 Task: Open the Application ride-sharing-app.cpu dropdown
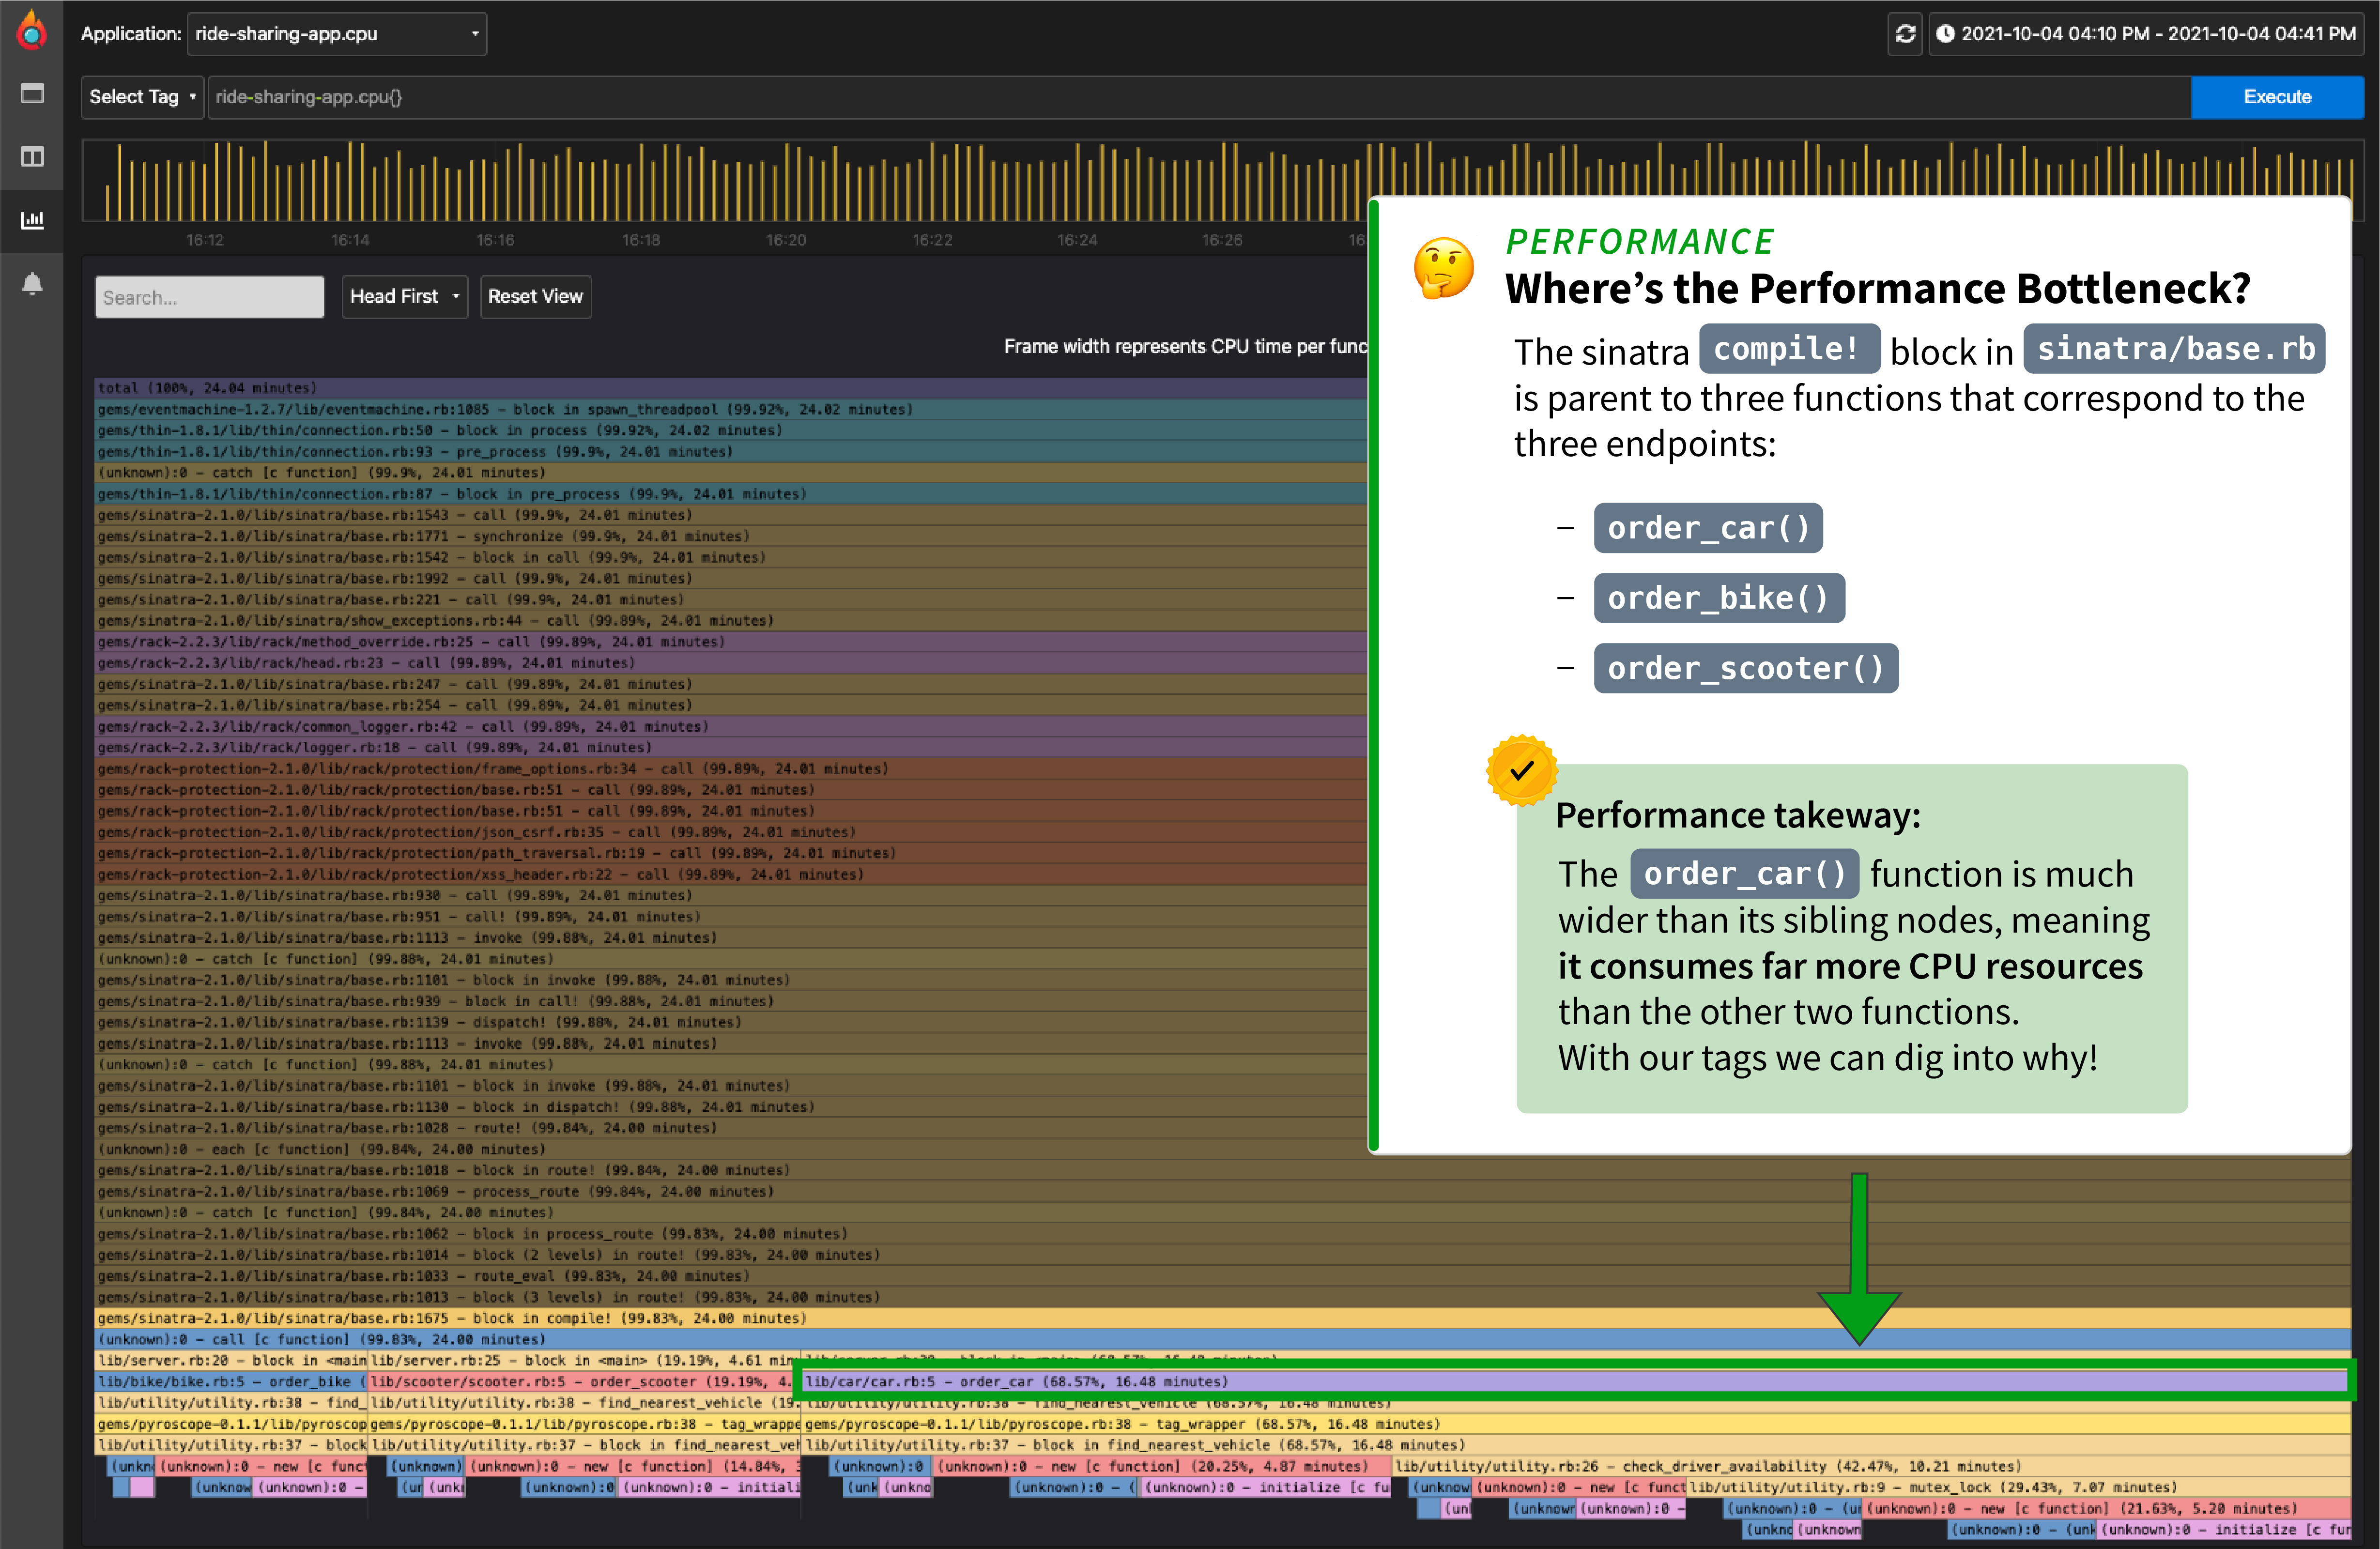click(x=337, y=34)
